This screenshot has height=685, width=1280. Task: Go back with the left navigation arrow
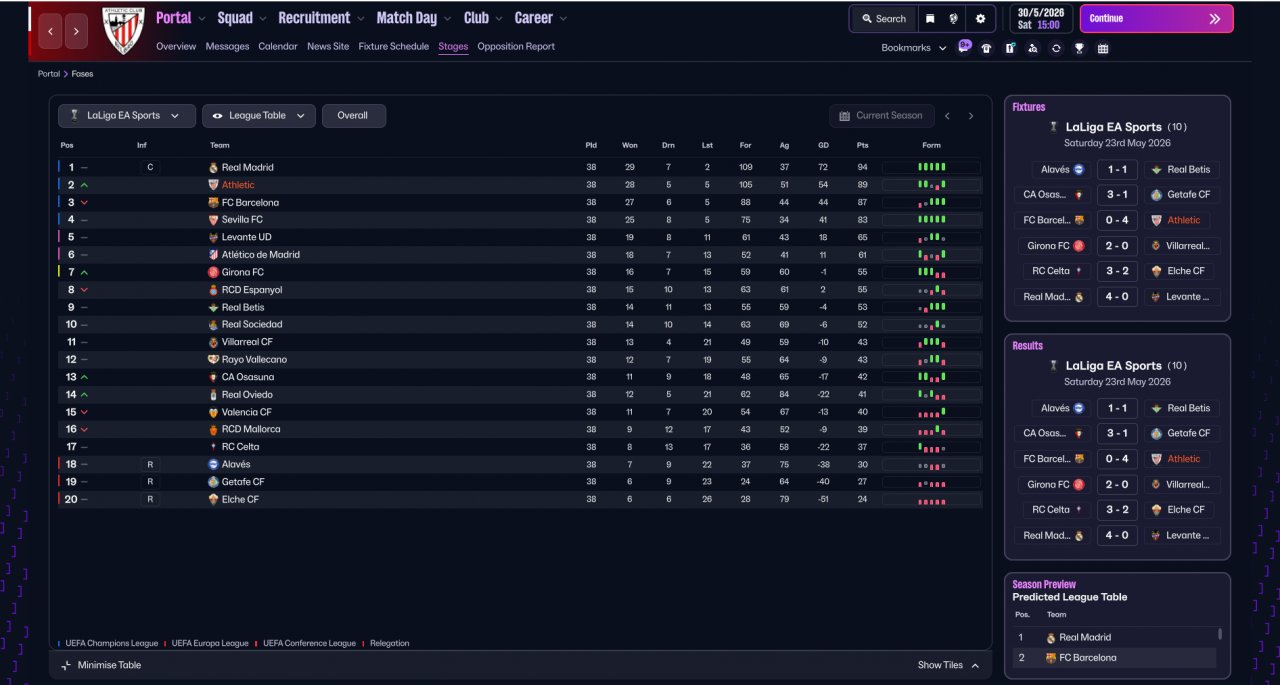[50, 31]
